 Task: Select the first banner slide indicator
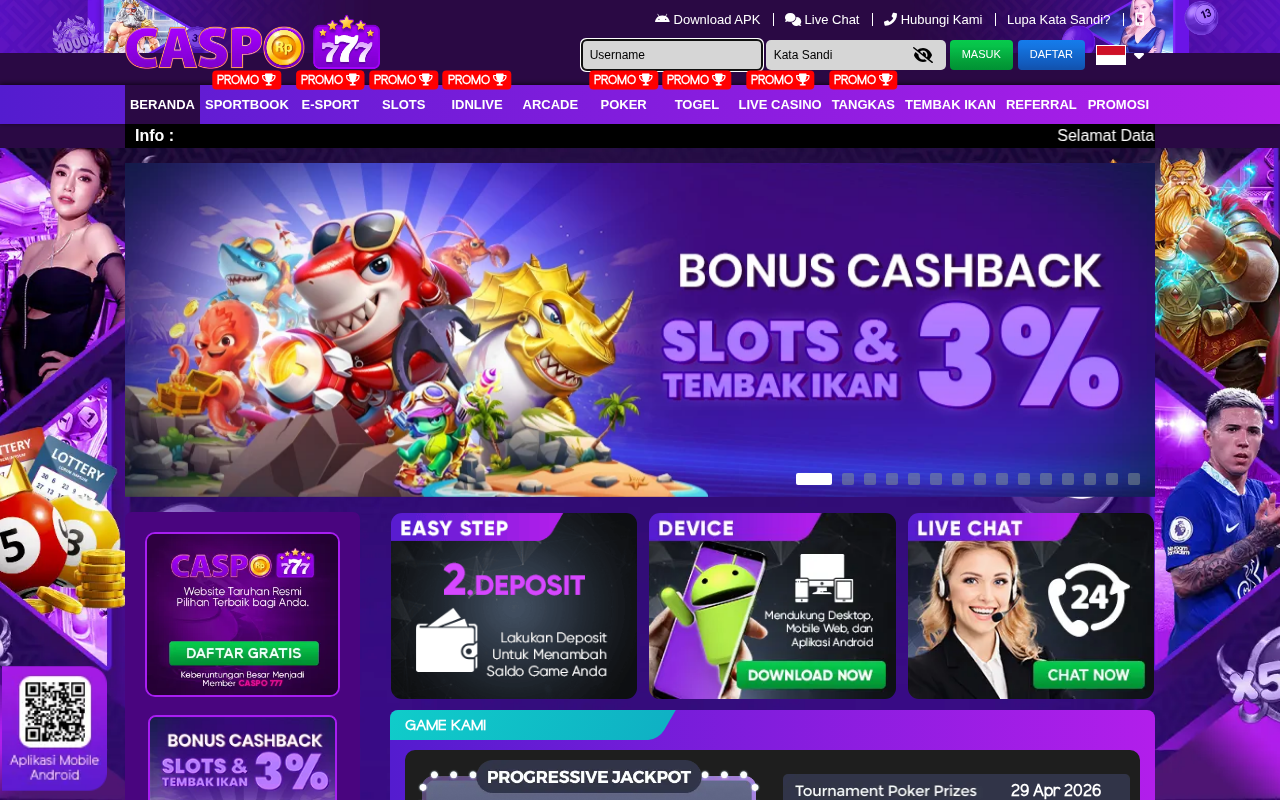[x=814, y=479]
